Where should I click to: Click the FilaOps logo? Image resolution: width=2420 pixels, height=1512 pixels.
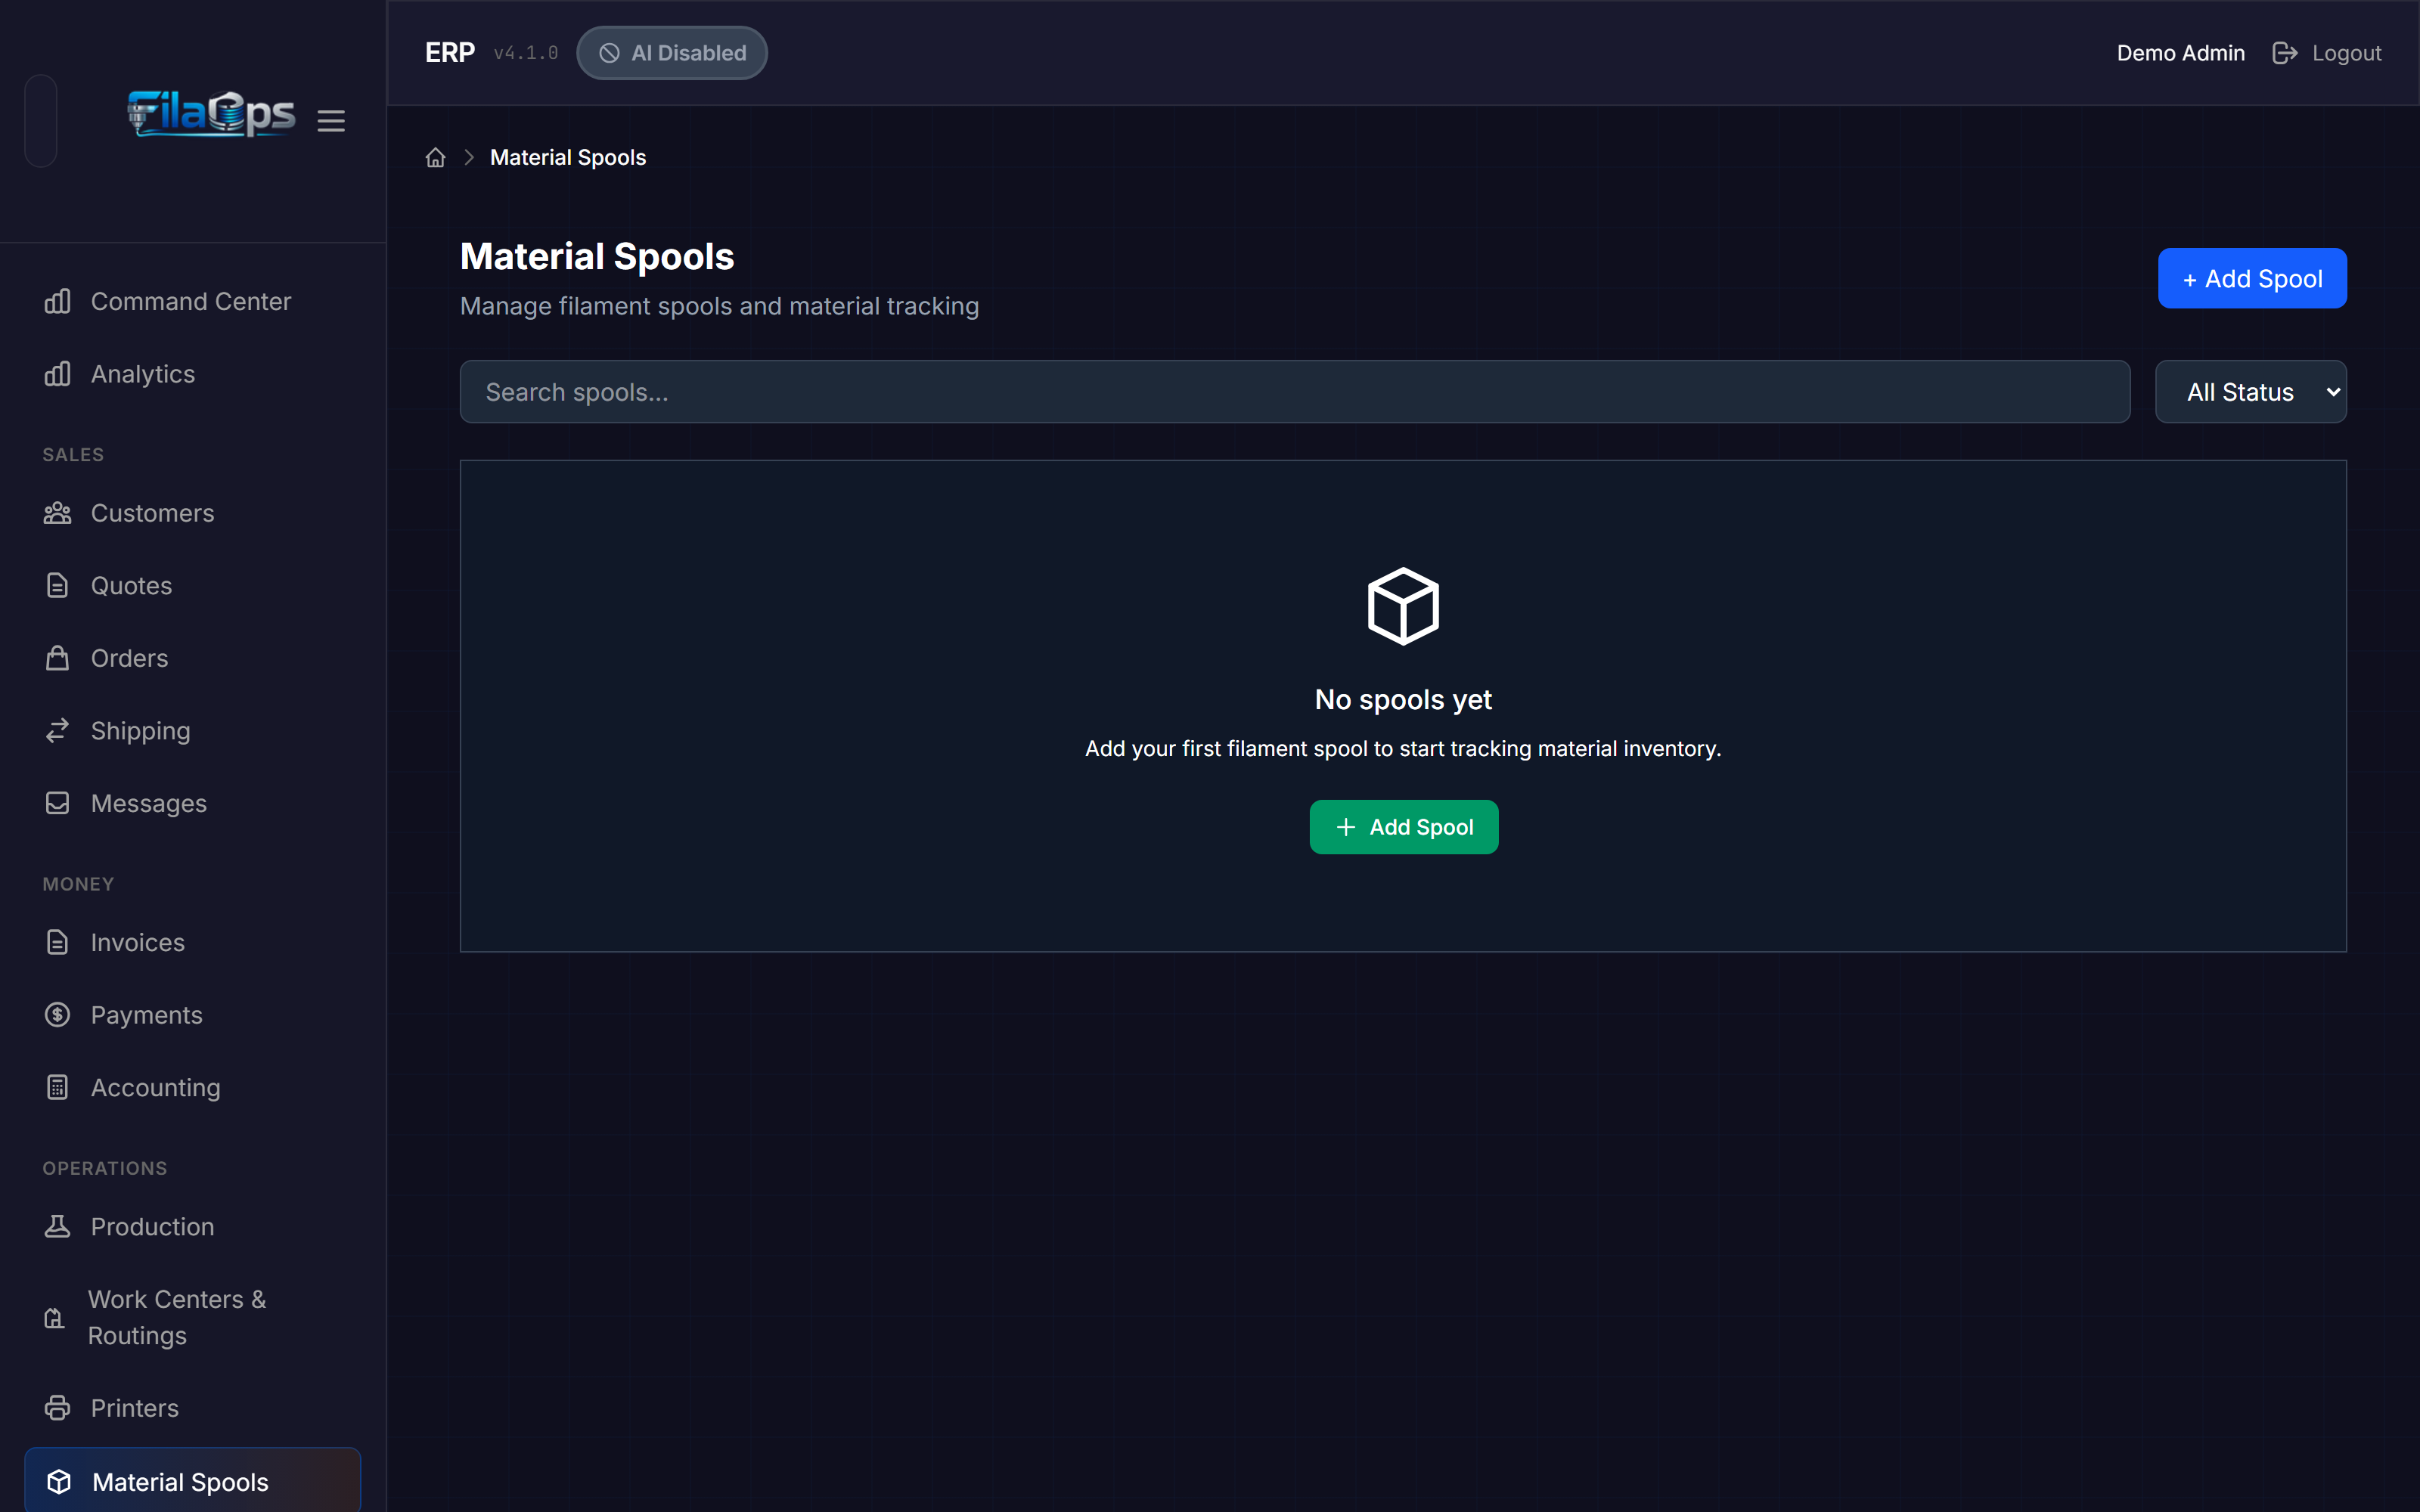(x=211, y=114)
